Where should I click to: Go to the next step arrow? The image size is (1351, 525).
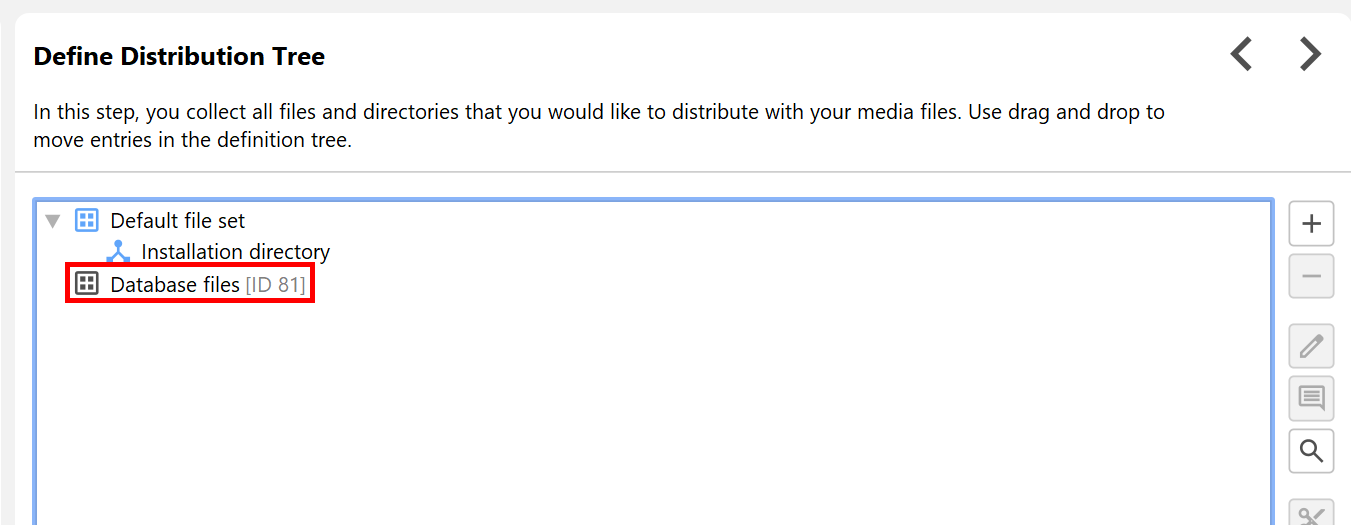click(x=1310, y=54)
